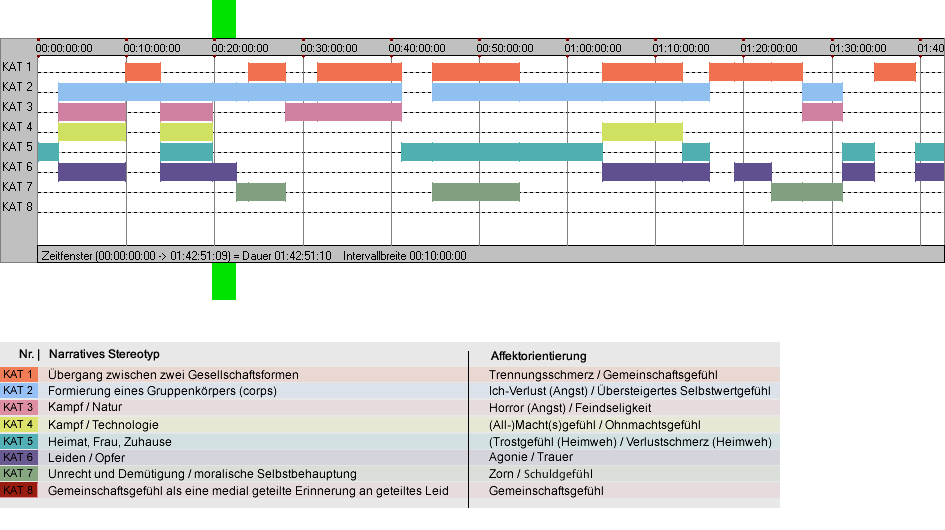Select the purple KAT 6 segment after 01:00:00:00
The width and height of the screenshot is (945, 530).
[x=656, y=172]
